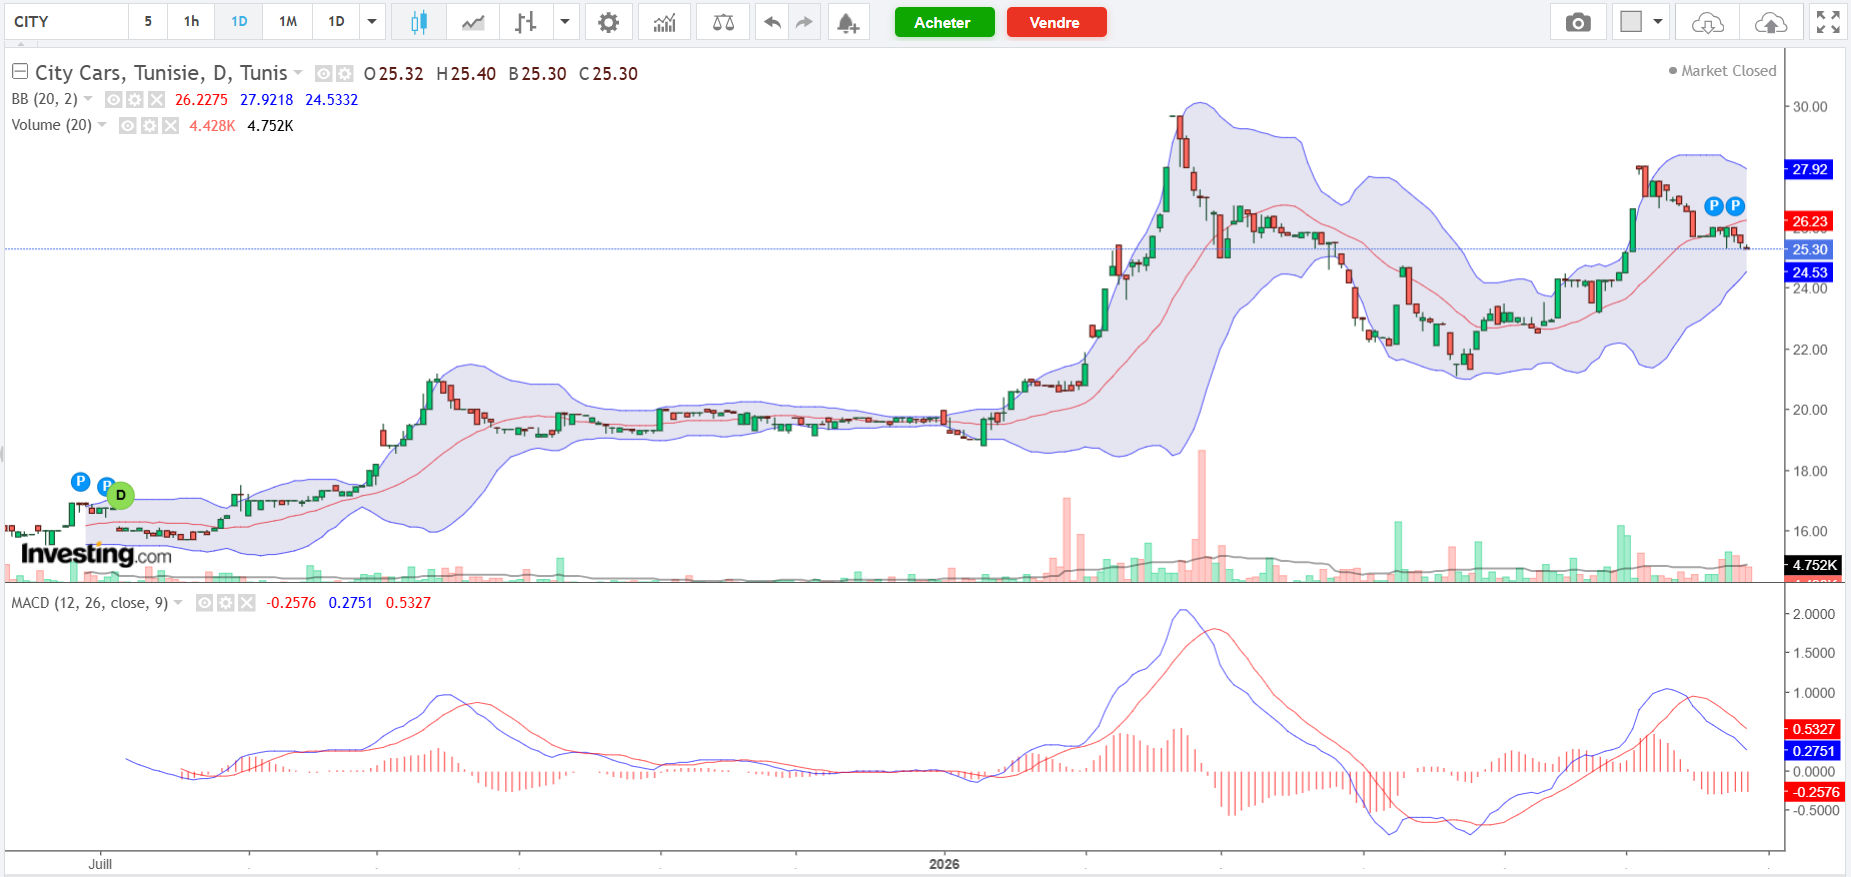Open the chart style dropdown arrow
This screenshot has height=877, width=1851.
[x=565, y=22]
